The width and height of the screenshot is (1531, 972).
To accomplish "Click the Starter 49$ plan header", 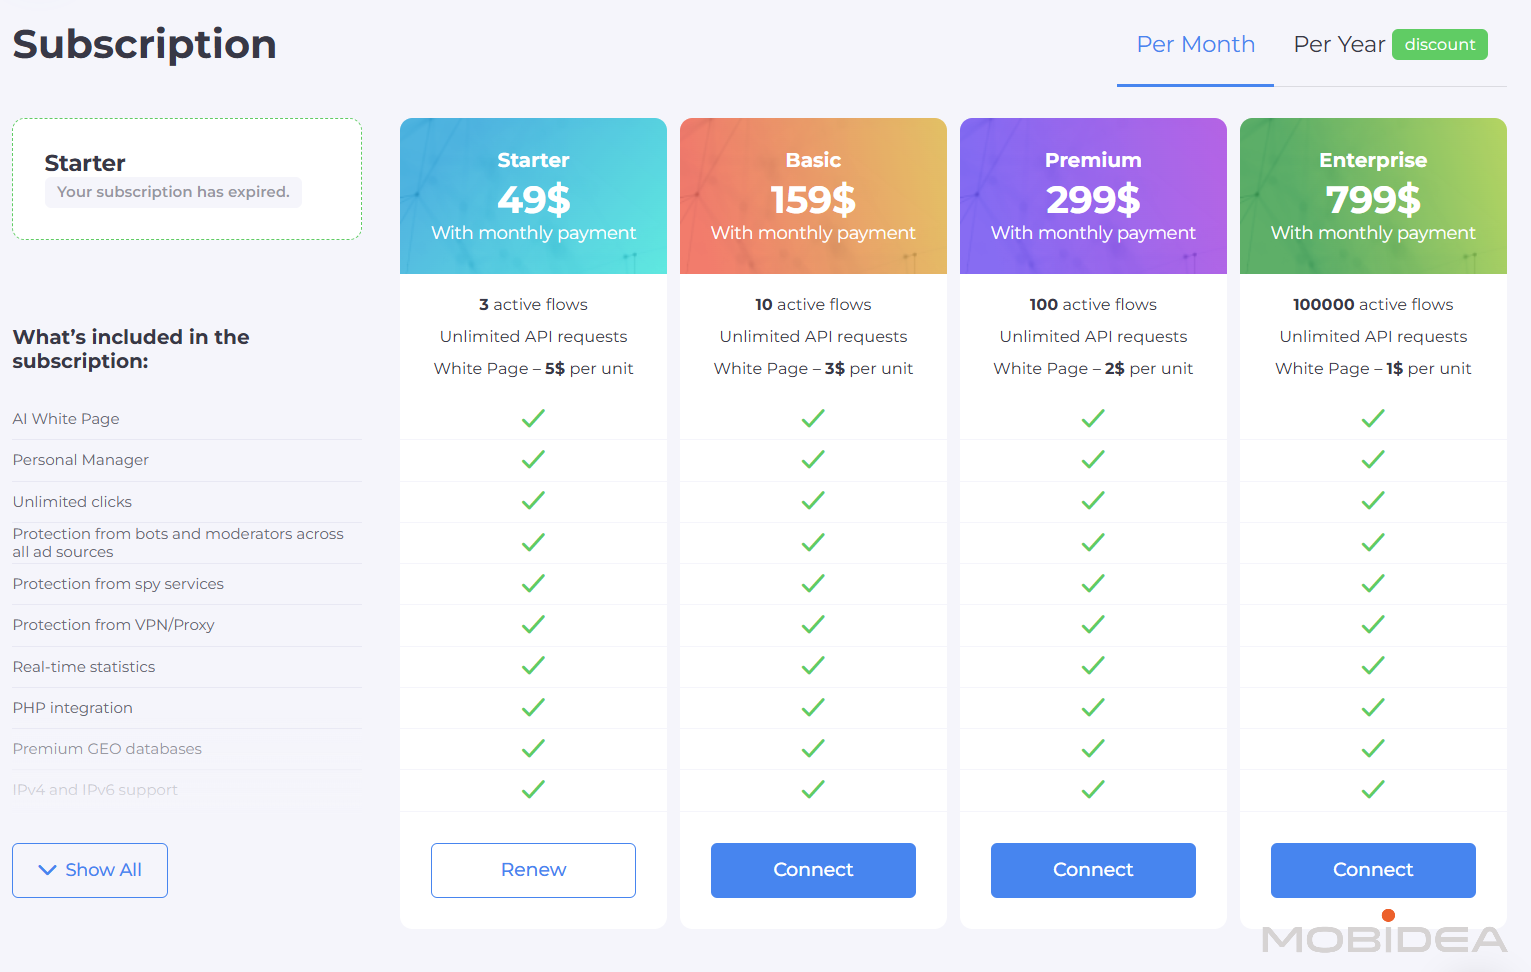I will [533, 196].
